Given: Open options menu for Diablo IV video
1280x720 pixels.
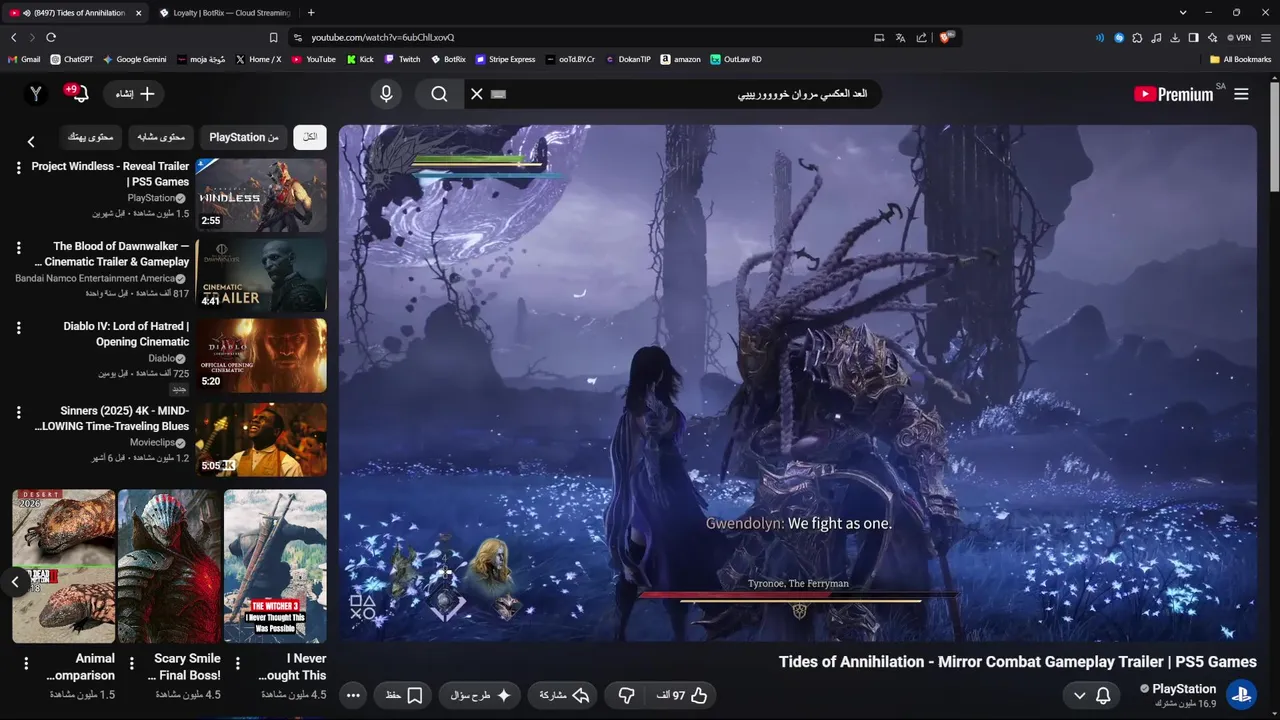Looking at the screenshot, I should (18, 327).
